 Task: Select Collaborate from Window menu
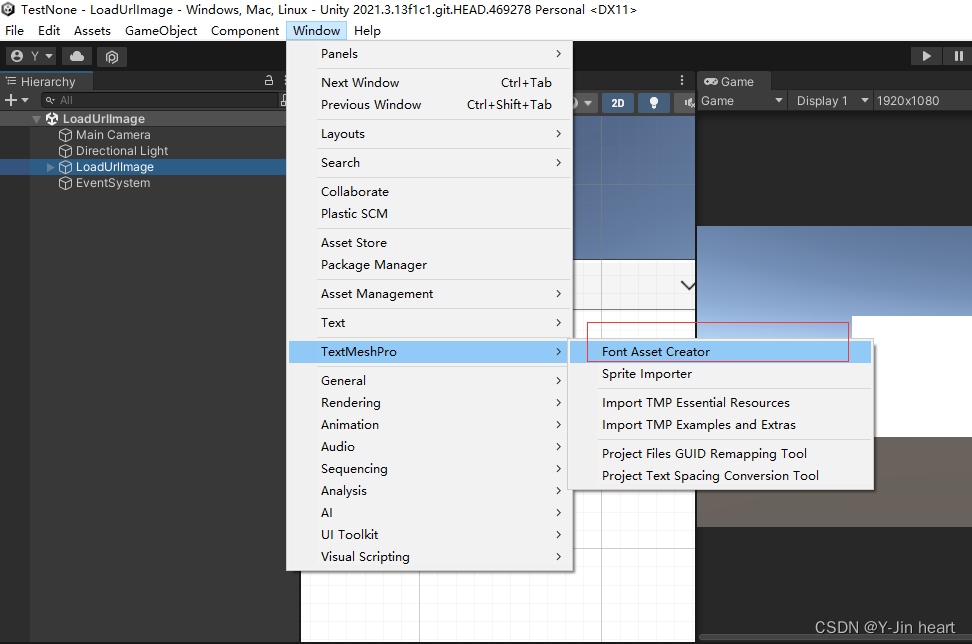point(429,192)
